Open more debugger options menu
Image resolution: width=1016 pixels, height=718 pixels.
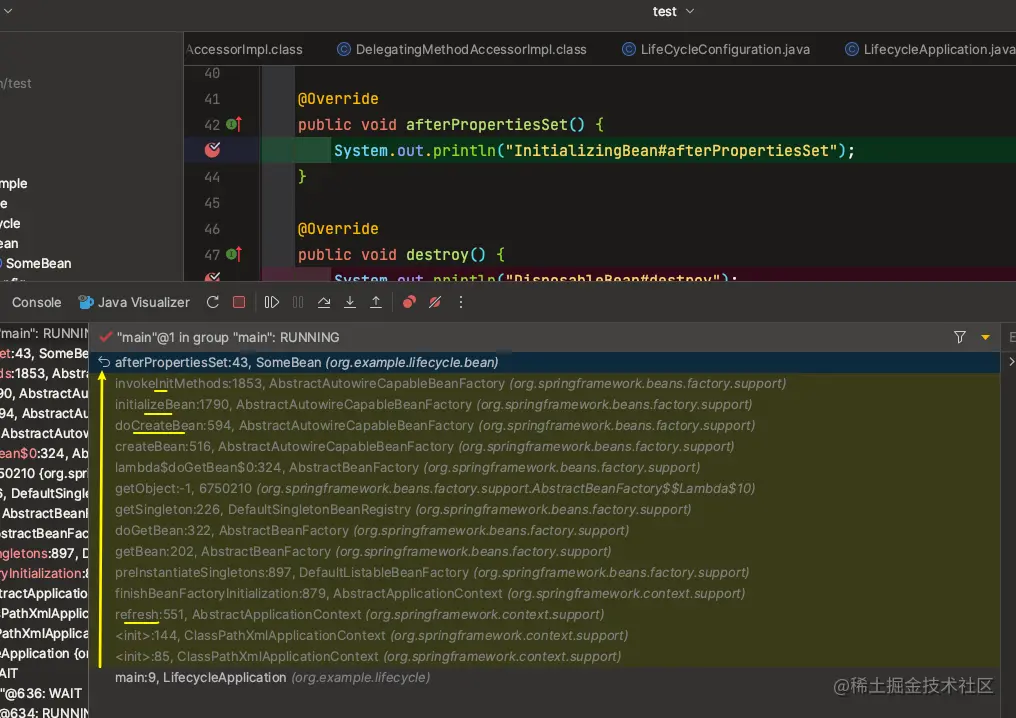pyautogui.click(x=461, y=302)
